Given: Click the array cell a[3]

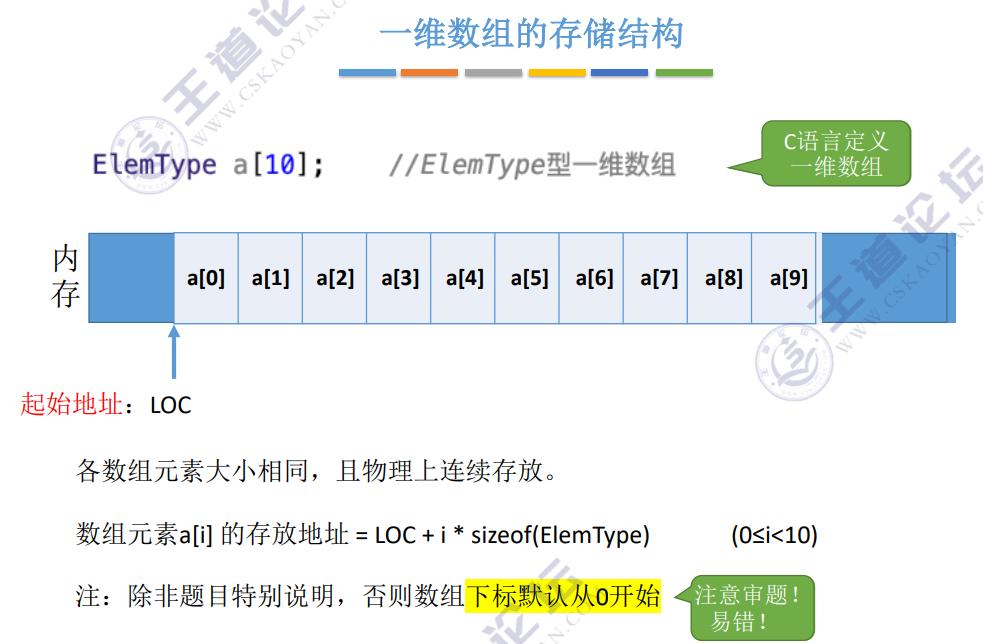Looking at the screenshot, I should (399, 278).
